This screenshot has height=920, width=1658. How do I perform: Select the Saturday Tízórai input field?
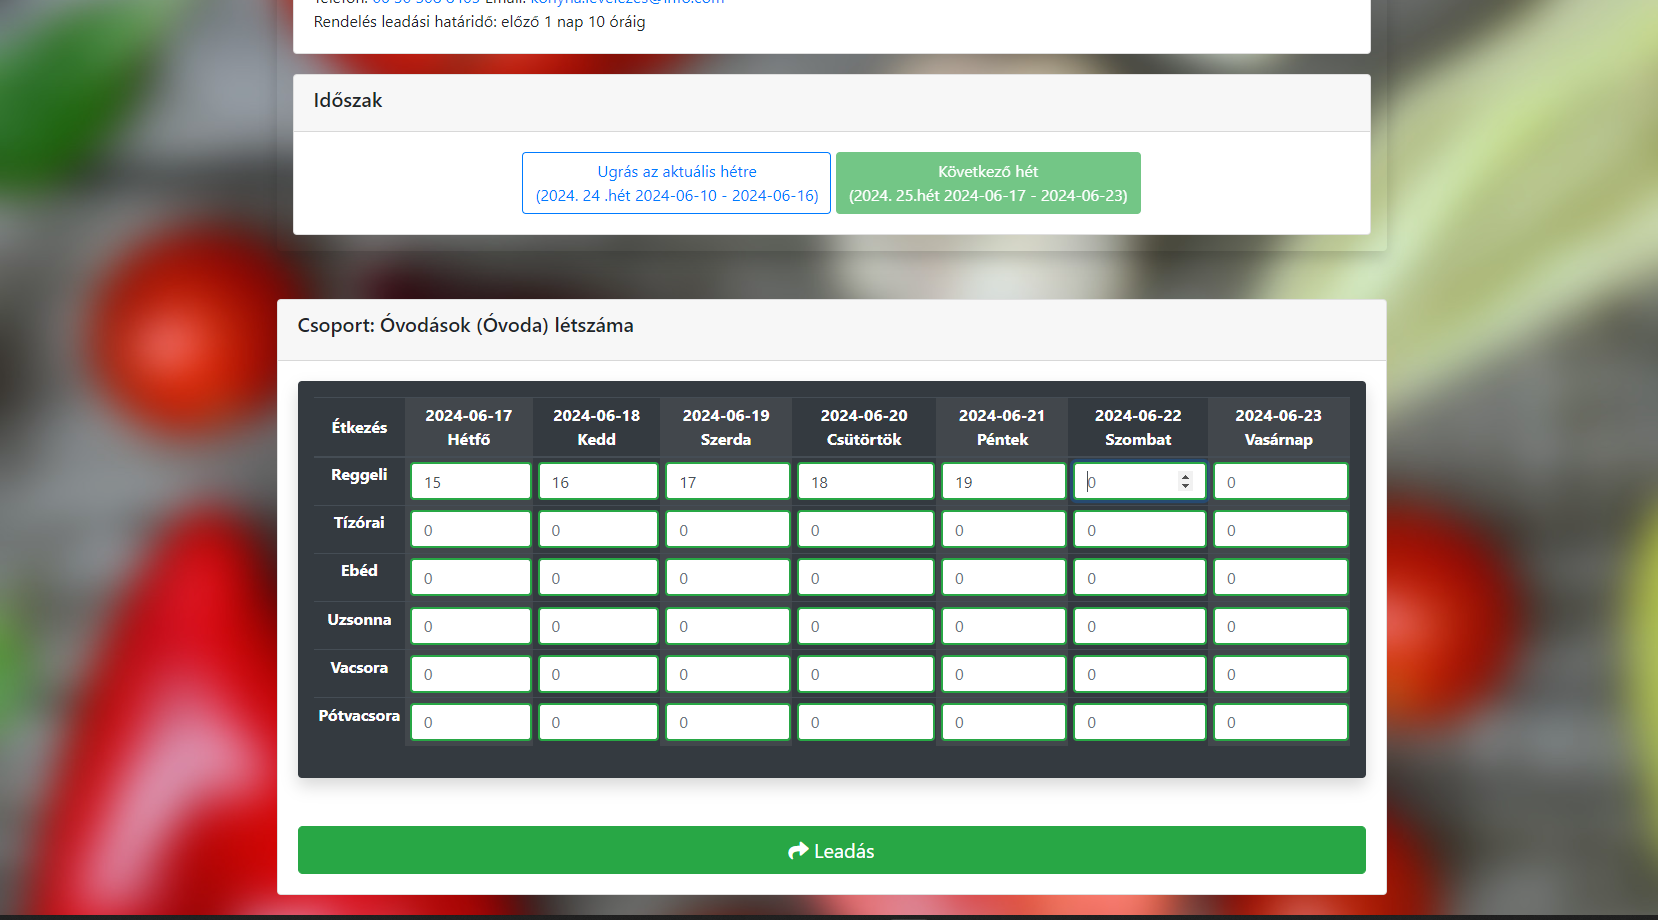1139,530
